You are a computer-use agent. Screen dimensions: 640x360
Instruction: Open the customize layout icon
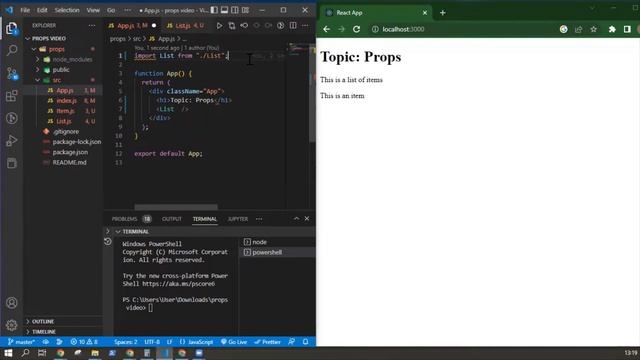tap(245, 10)
